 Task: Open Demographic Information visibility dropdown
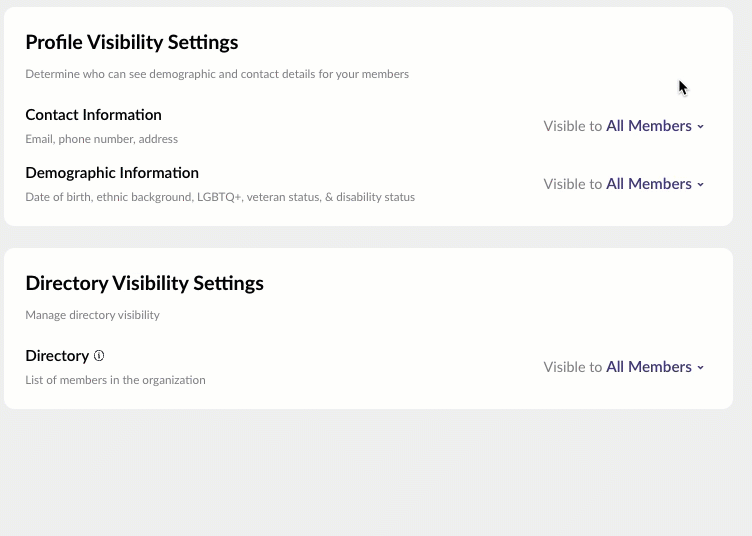[x=650, y=184]
